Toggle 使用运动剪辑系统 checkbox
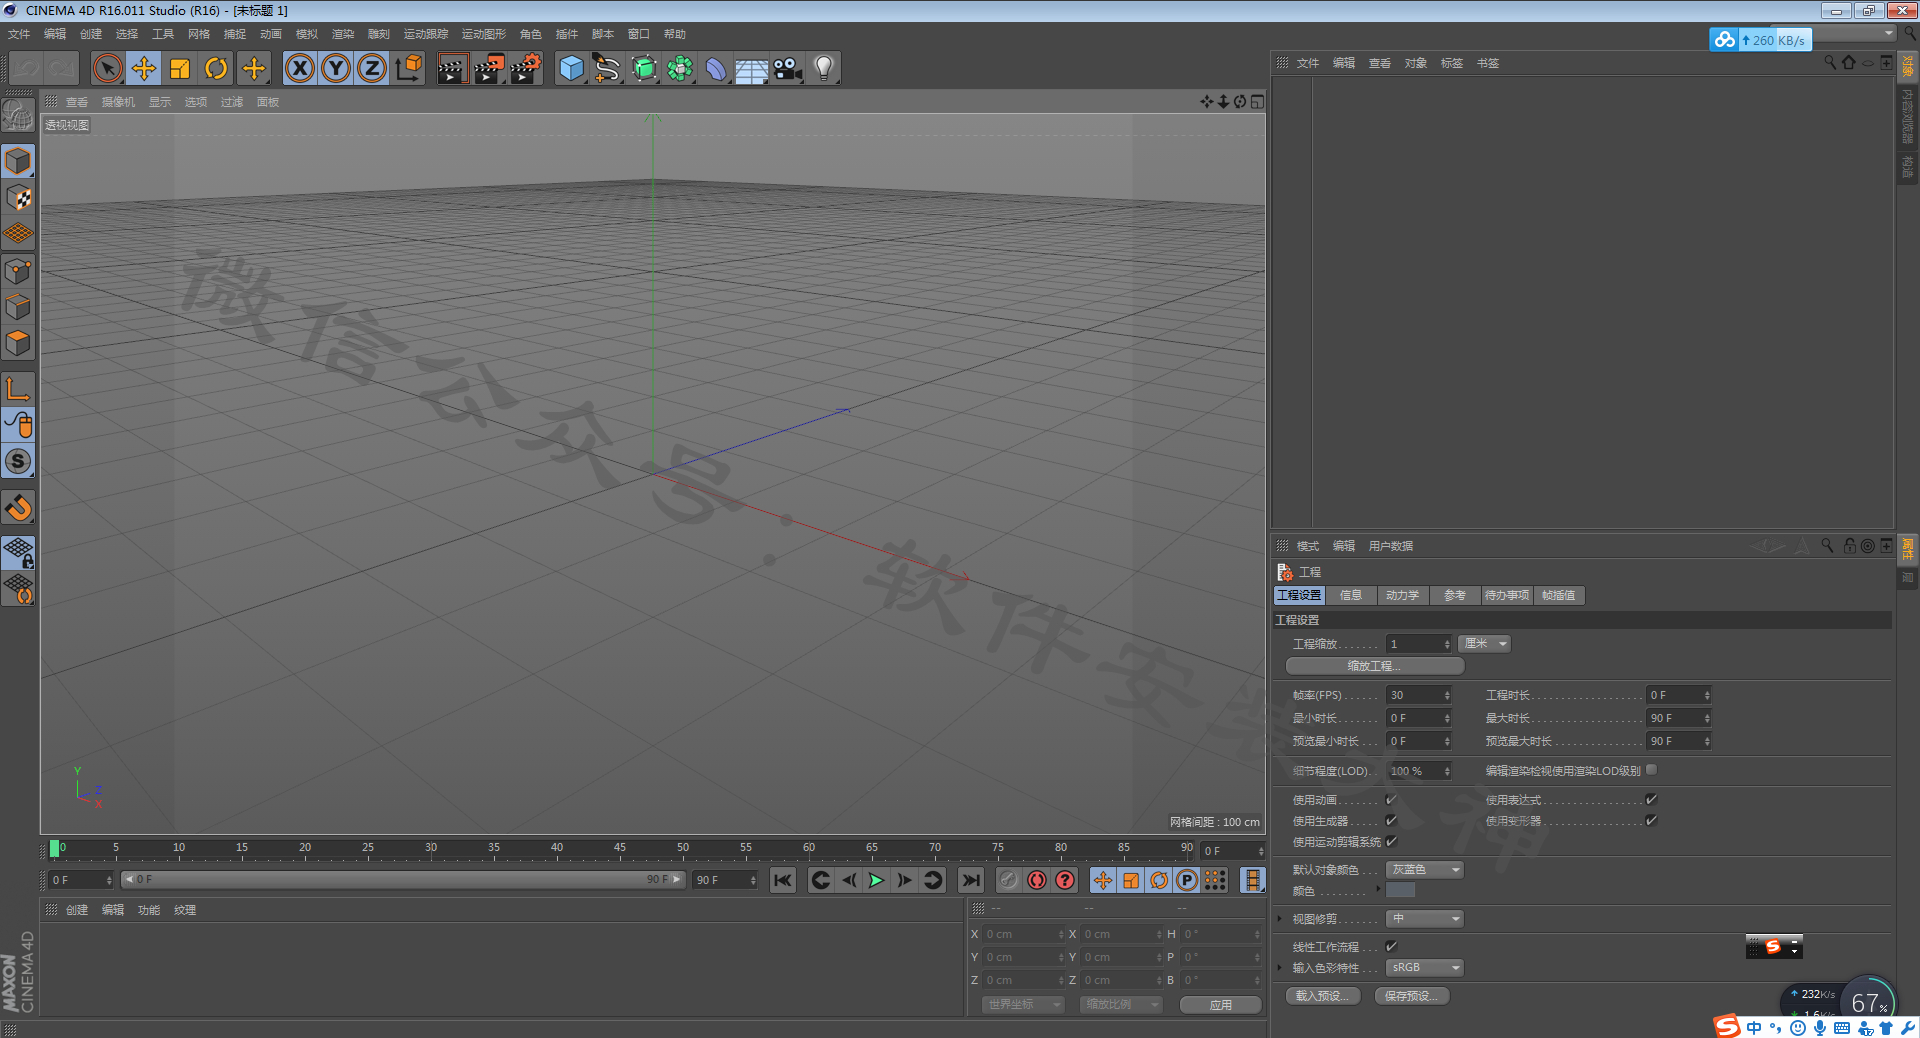 (1391, 842)
